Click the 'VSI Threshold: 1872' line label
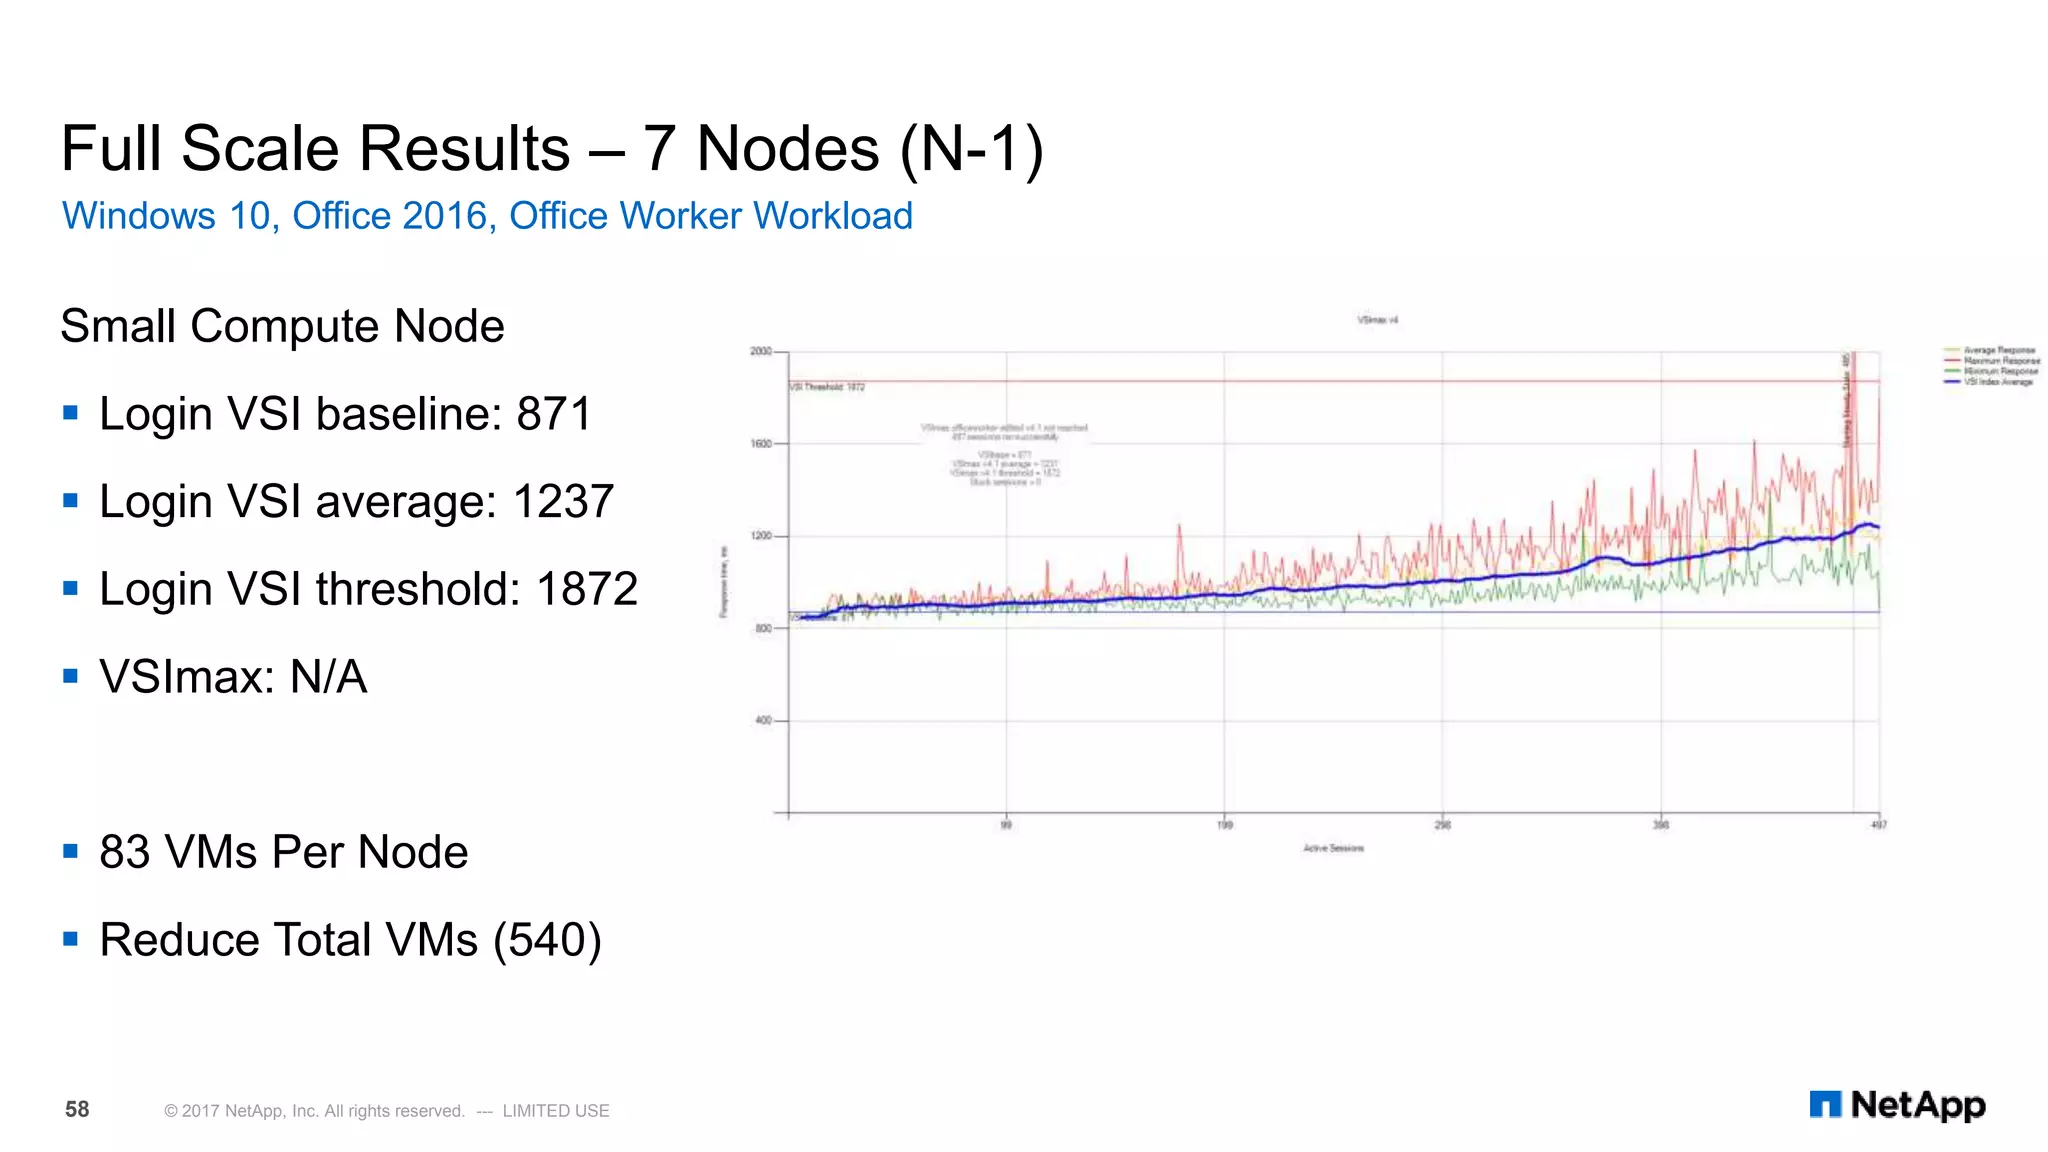 pos(828,387)
